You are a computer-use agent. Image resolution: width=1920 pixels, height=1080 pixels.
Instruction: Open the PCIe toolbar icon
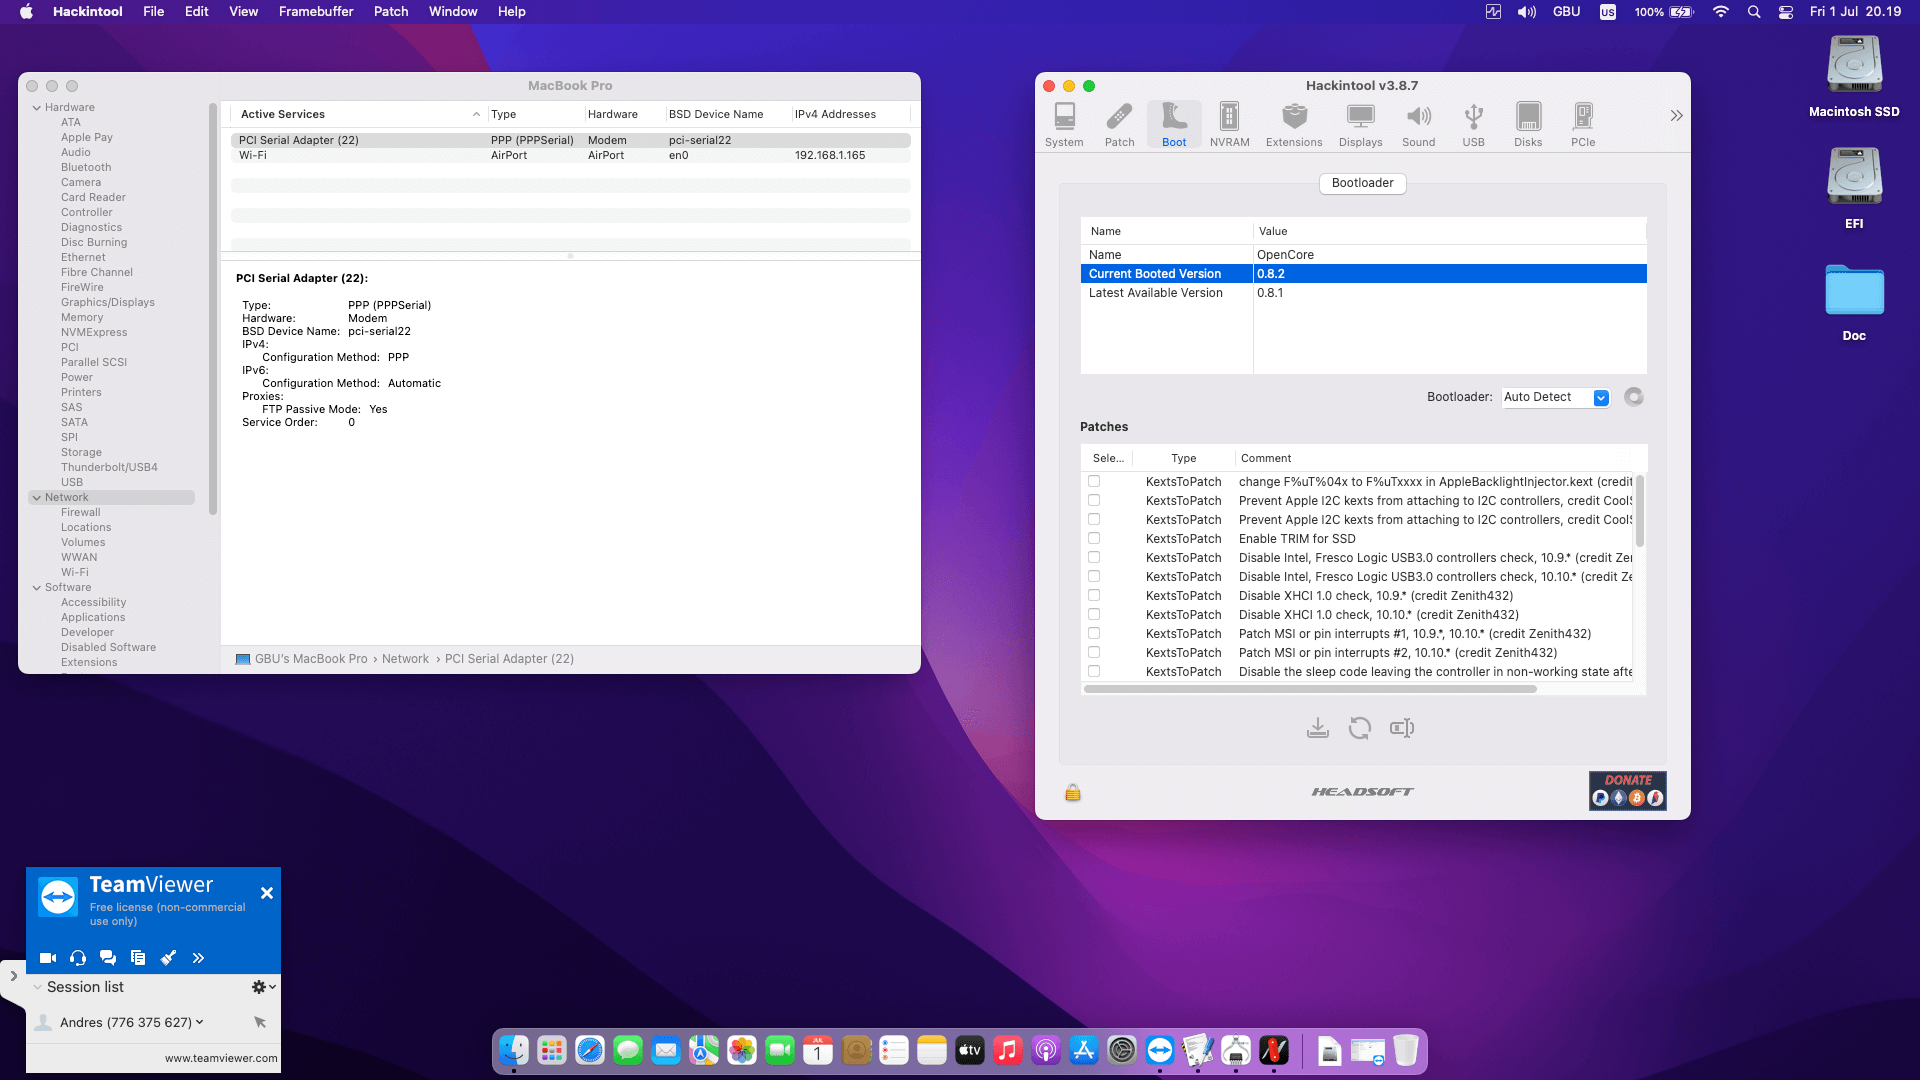click(x=1583, y=125)
